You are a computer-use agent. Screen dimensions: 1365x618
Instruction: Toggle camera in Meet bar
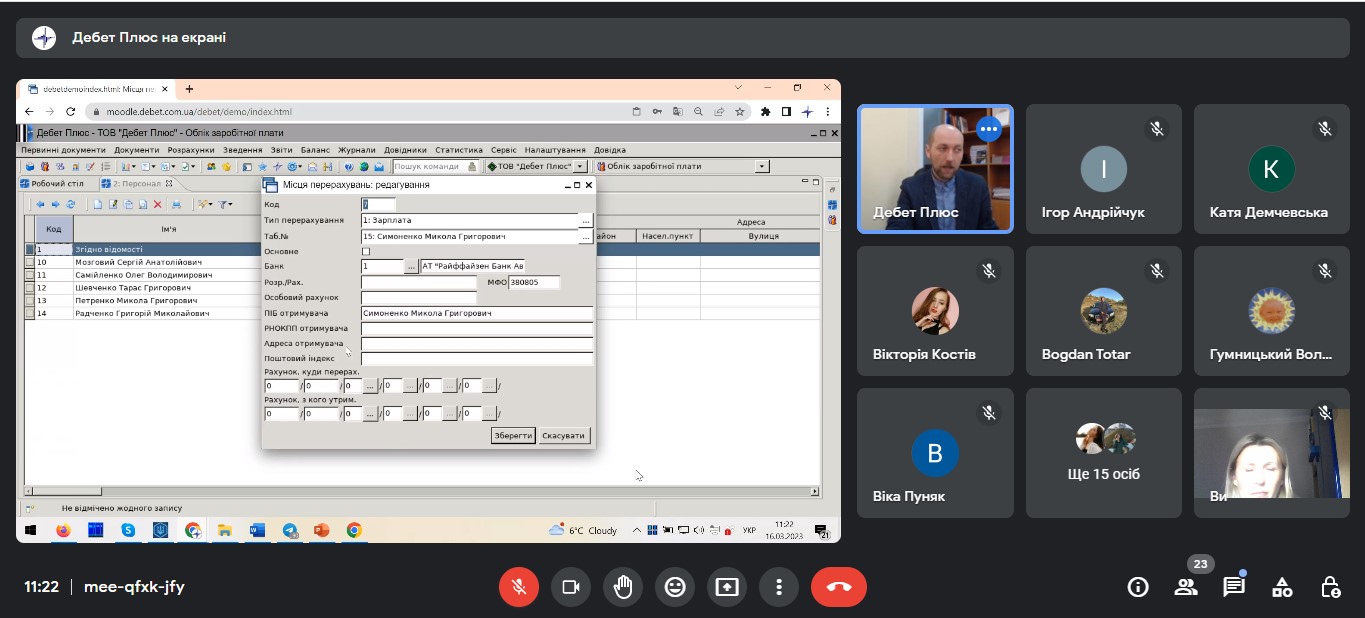pyautogui.click(x=571, y=587)
